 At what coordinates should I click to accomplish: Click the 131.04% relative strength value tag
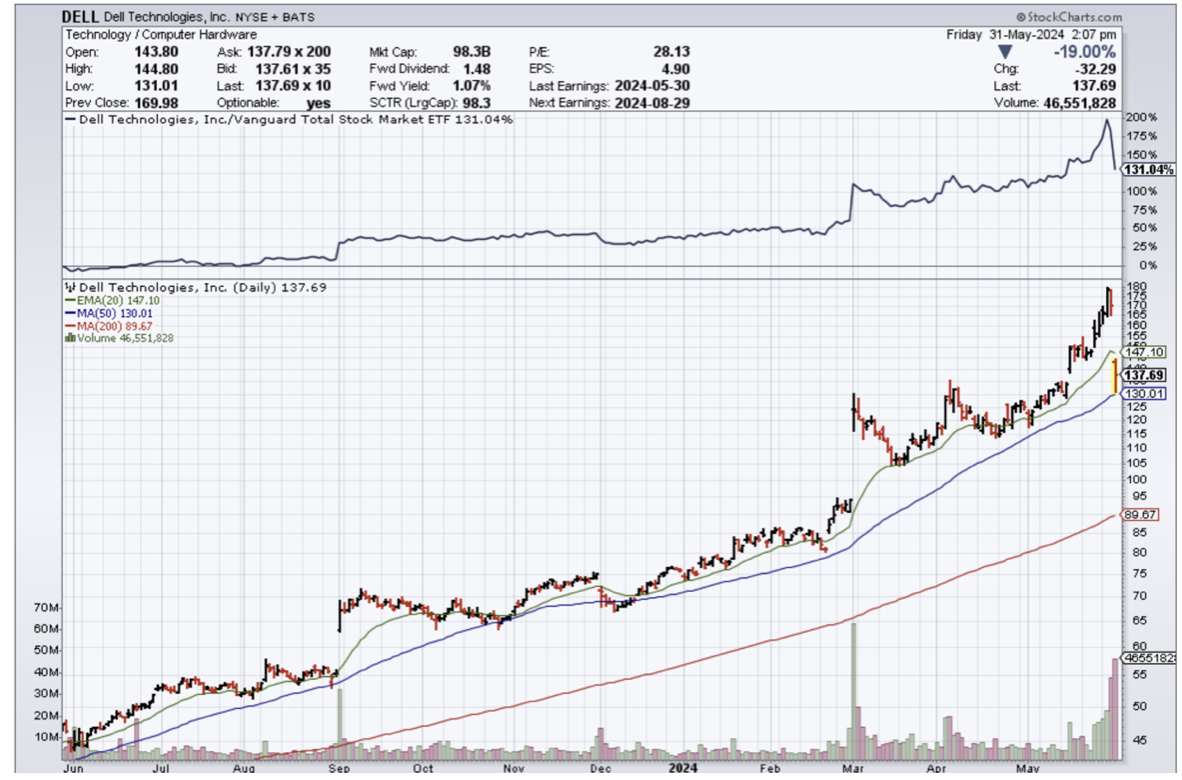[1147, 171]
